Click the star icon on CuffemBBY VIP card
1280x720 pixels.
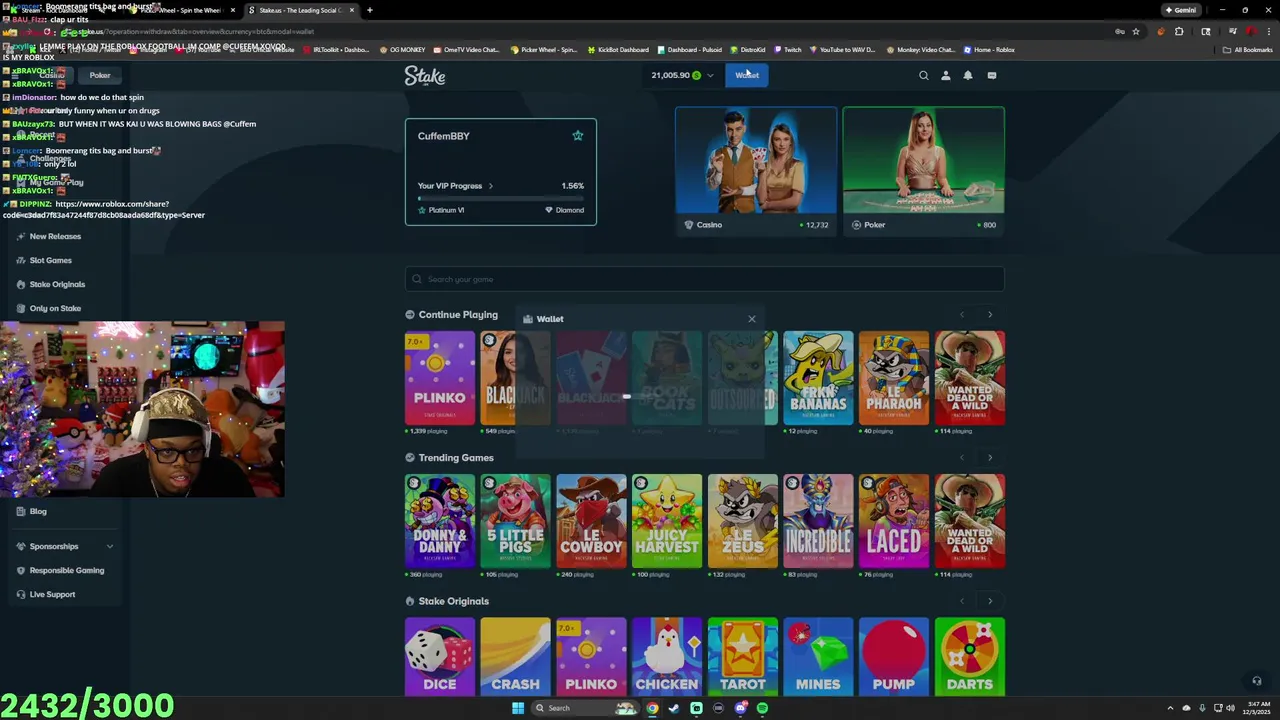(577, 135)
